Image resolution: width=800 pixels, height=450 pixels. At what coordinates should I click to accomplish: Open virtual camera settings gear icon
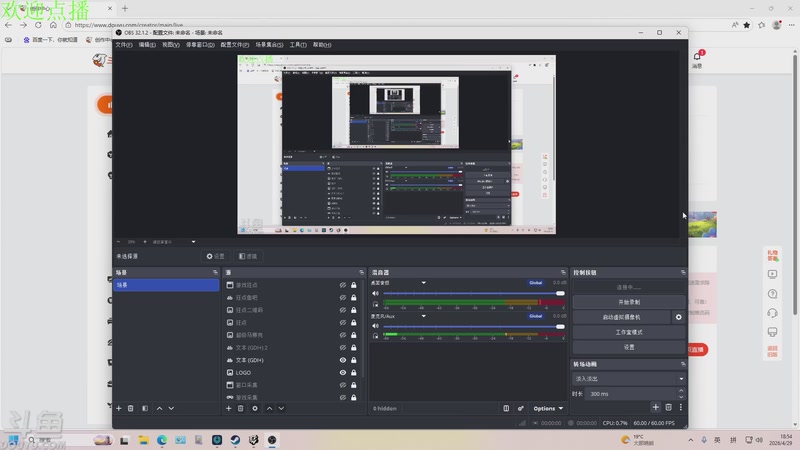(x=679, y=317)
